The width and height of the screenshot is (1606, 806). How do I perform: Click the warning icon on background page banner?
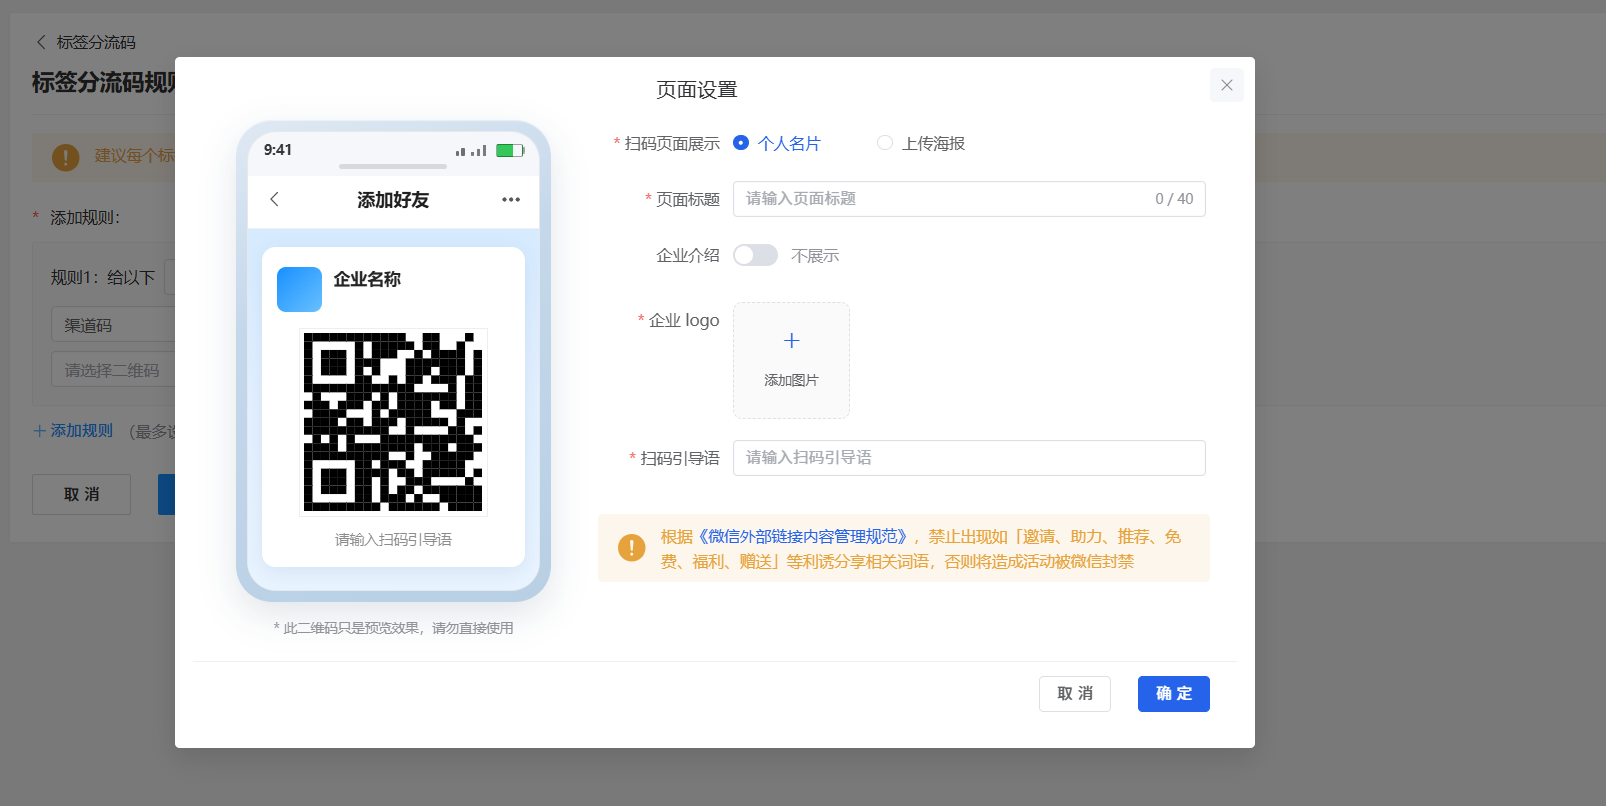pyautogui.click(x=65, y=157)
